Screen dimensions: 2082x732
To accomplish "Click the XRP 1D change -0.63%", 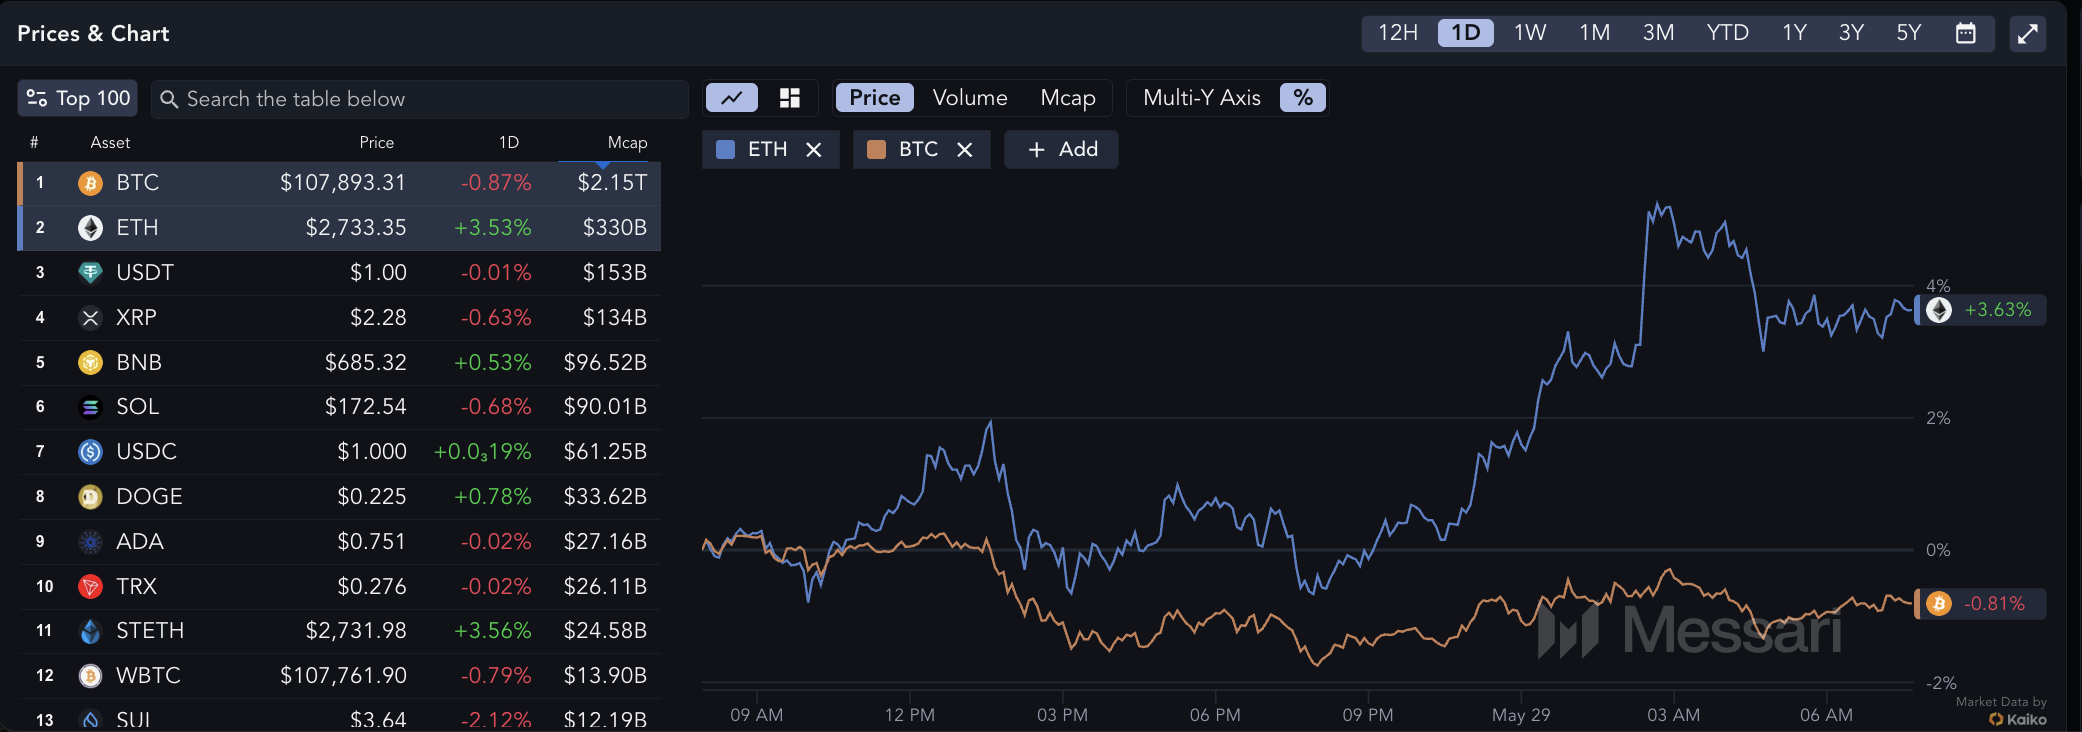I will pyautogui.click(x=496, y=318).
